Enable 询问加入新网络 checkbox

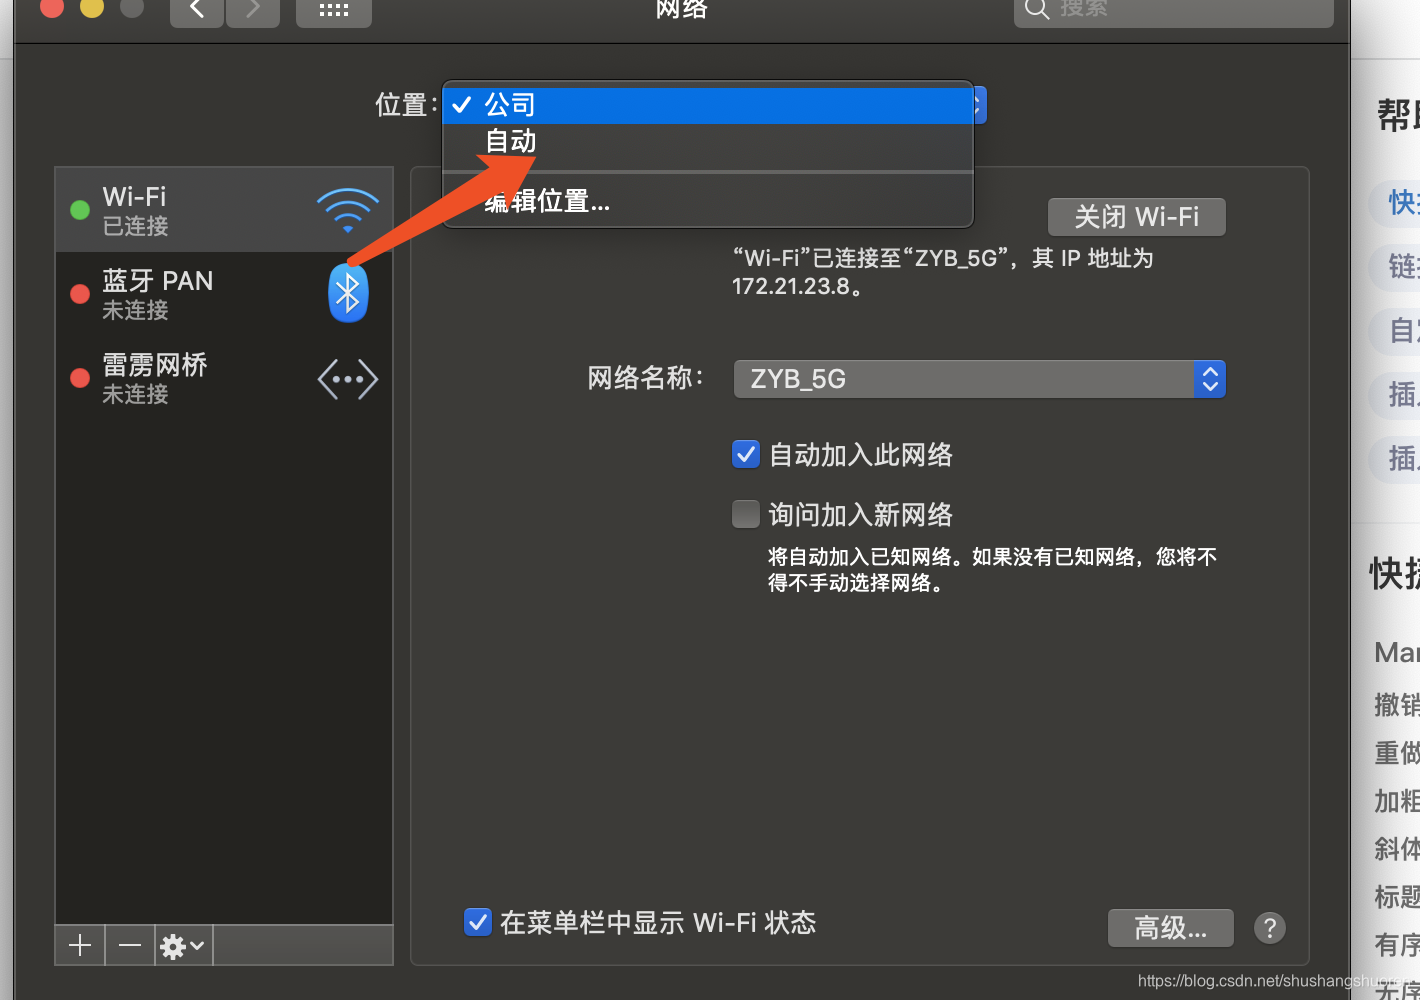[x=746, y=514]
